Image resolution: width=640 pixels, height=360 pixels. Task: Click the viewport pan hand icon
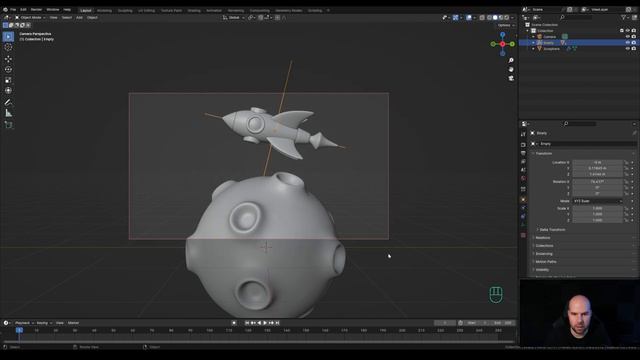(511, 69)
